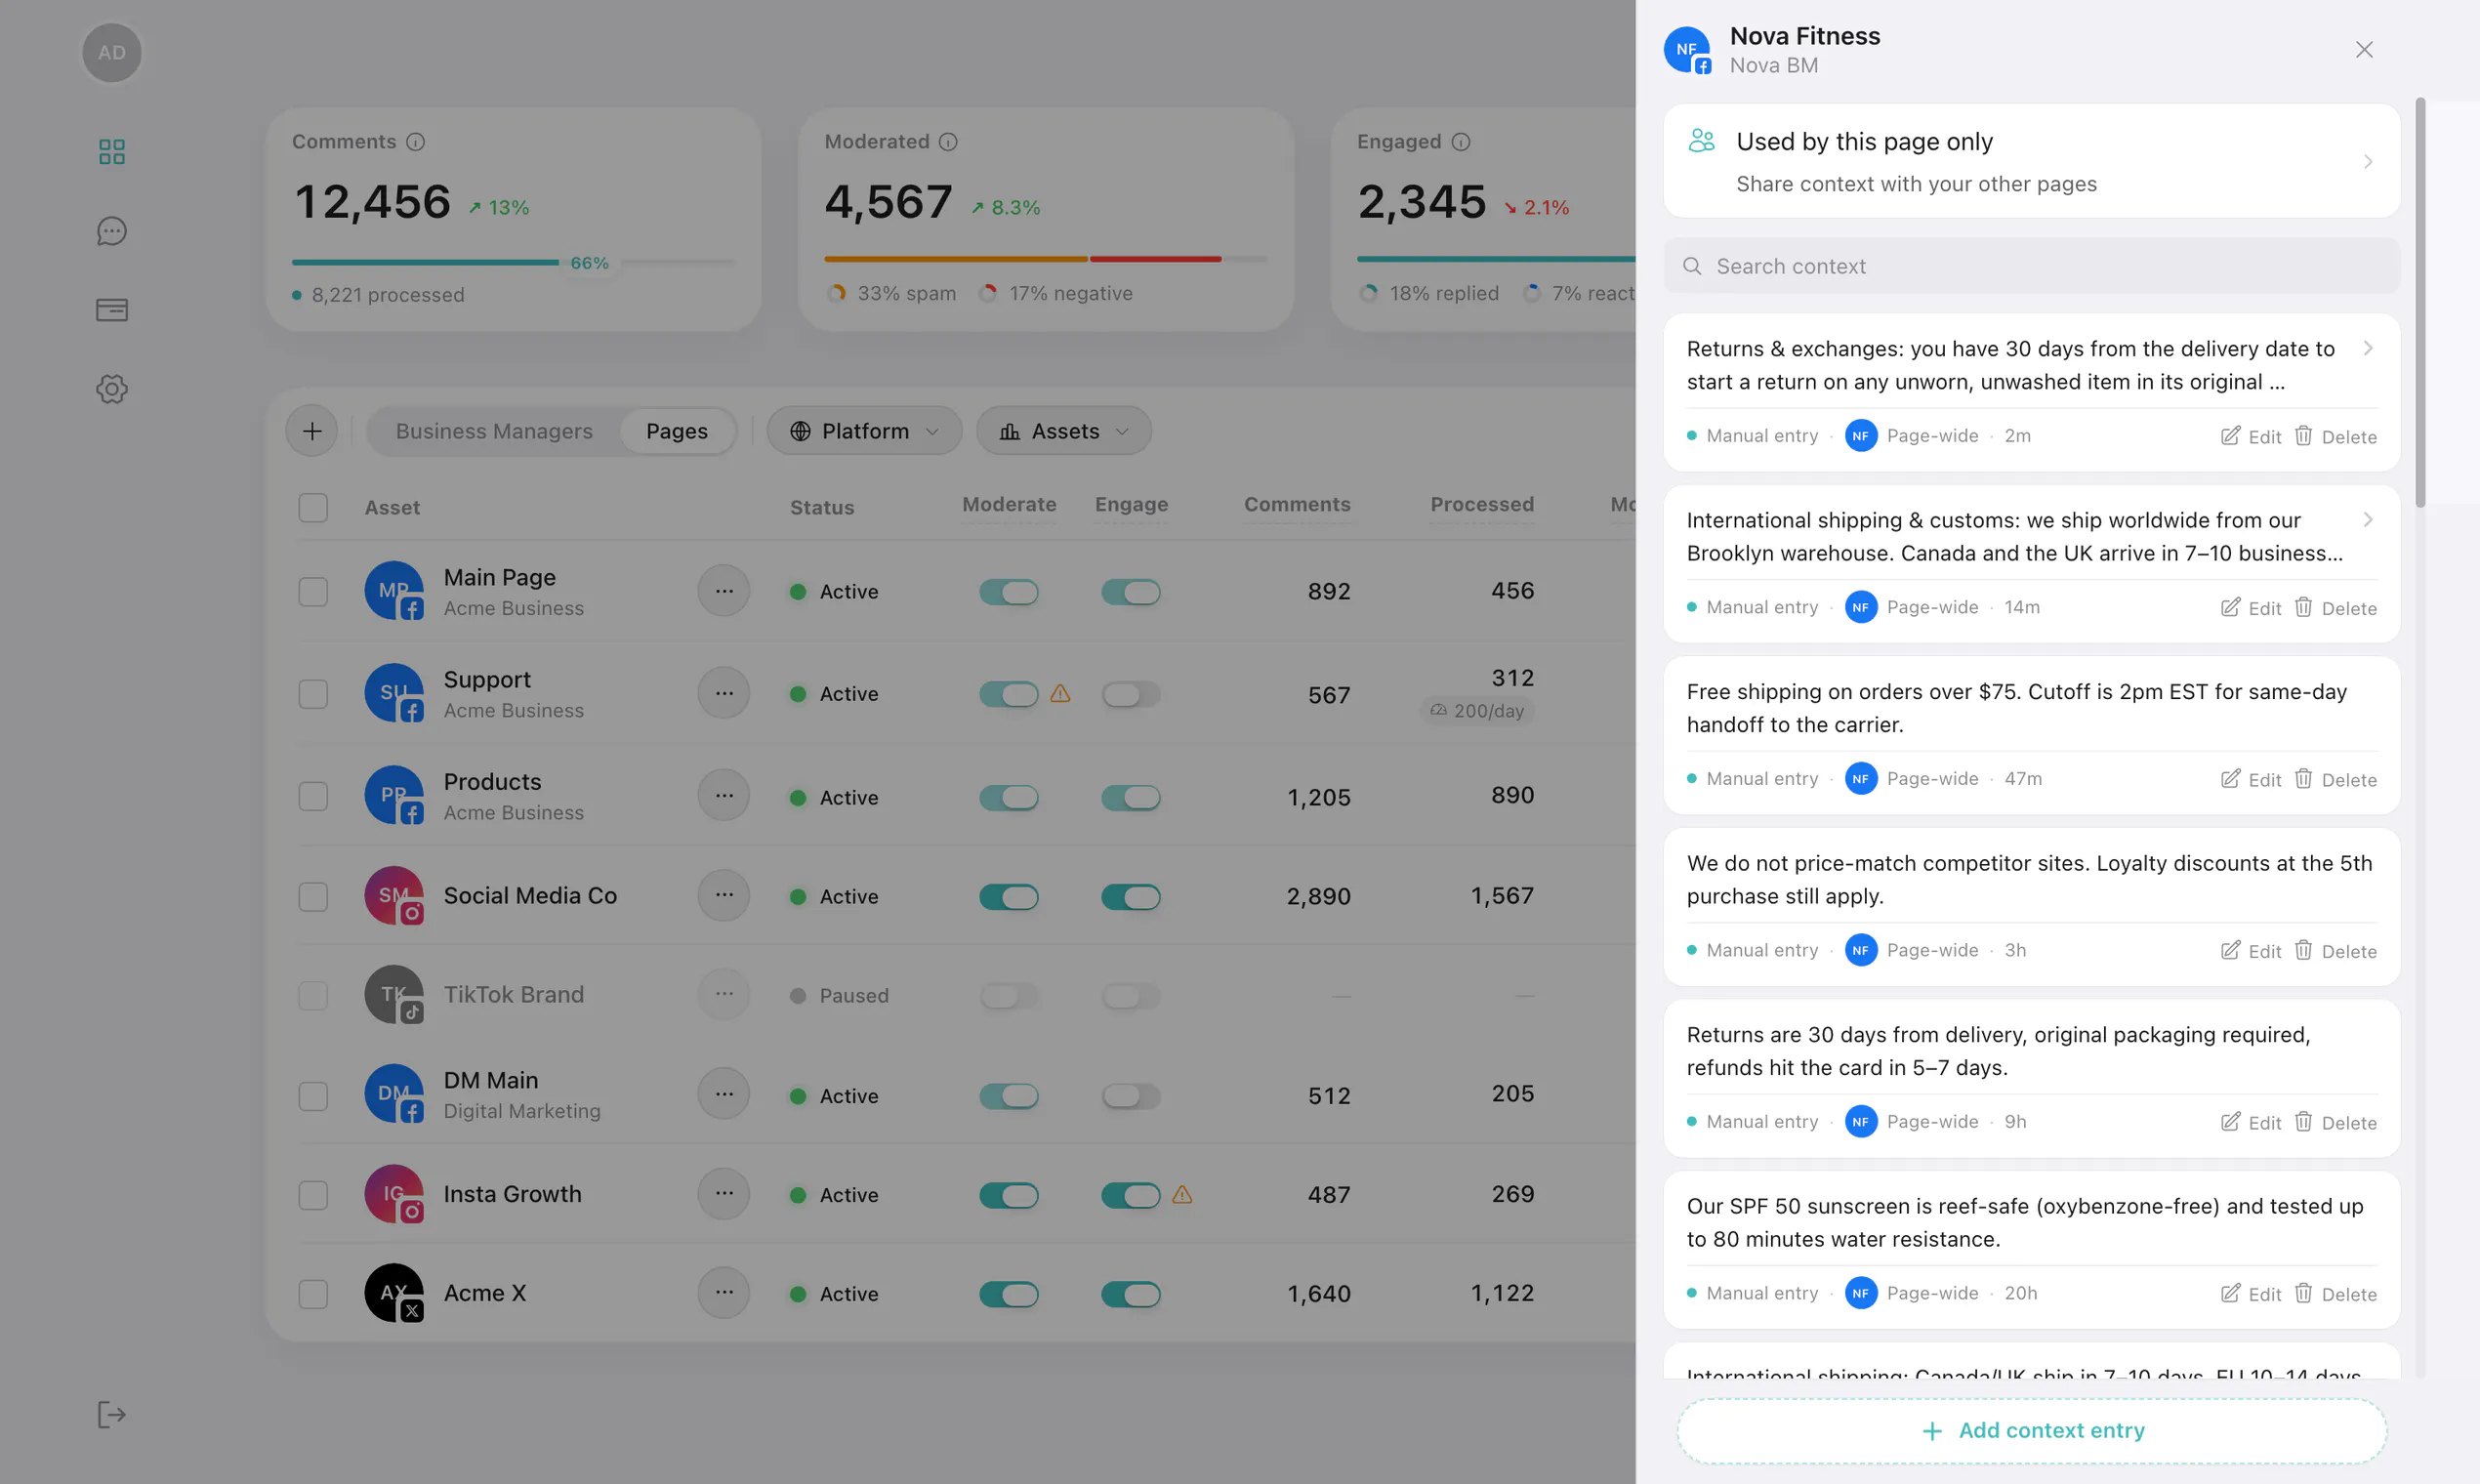Image resolution: width=2480 pixels, height=1484 pixels.
Task: Open the settings gear icon in sidebar
Action: [x=112, y=389]
